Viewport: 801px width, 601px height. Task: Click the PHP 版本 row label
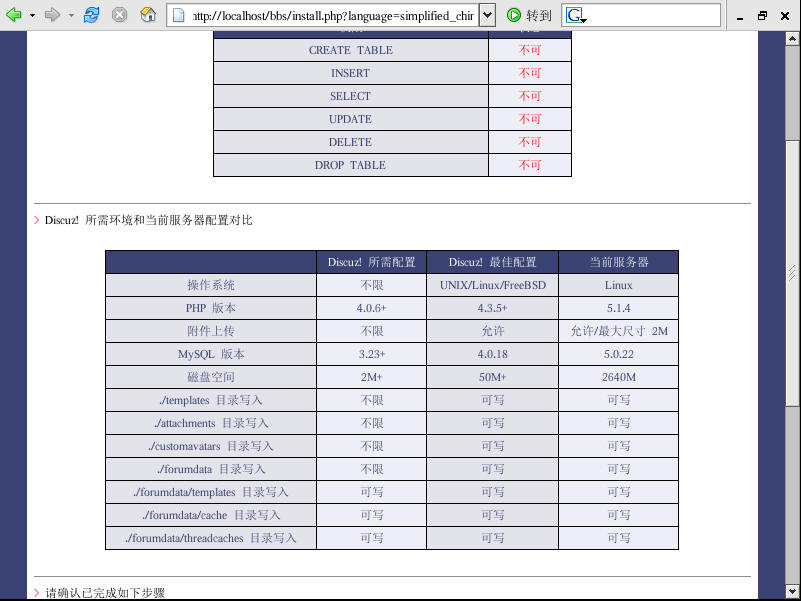[x=211, y=308]
